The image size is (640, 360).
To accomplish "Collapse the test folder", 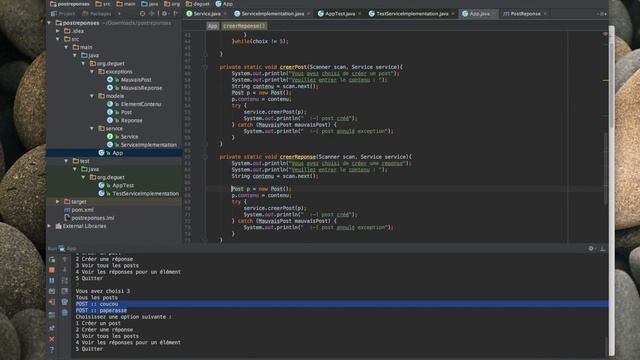I will (x=67, y=161).
